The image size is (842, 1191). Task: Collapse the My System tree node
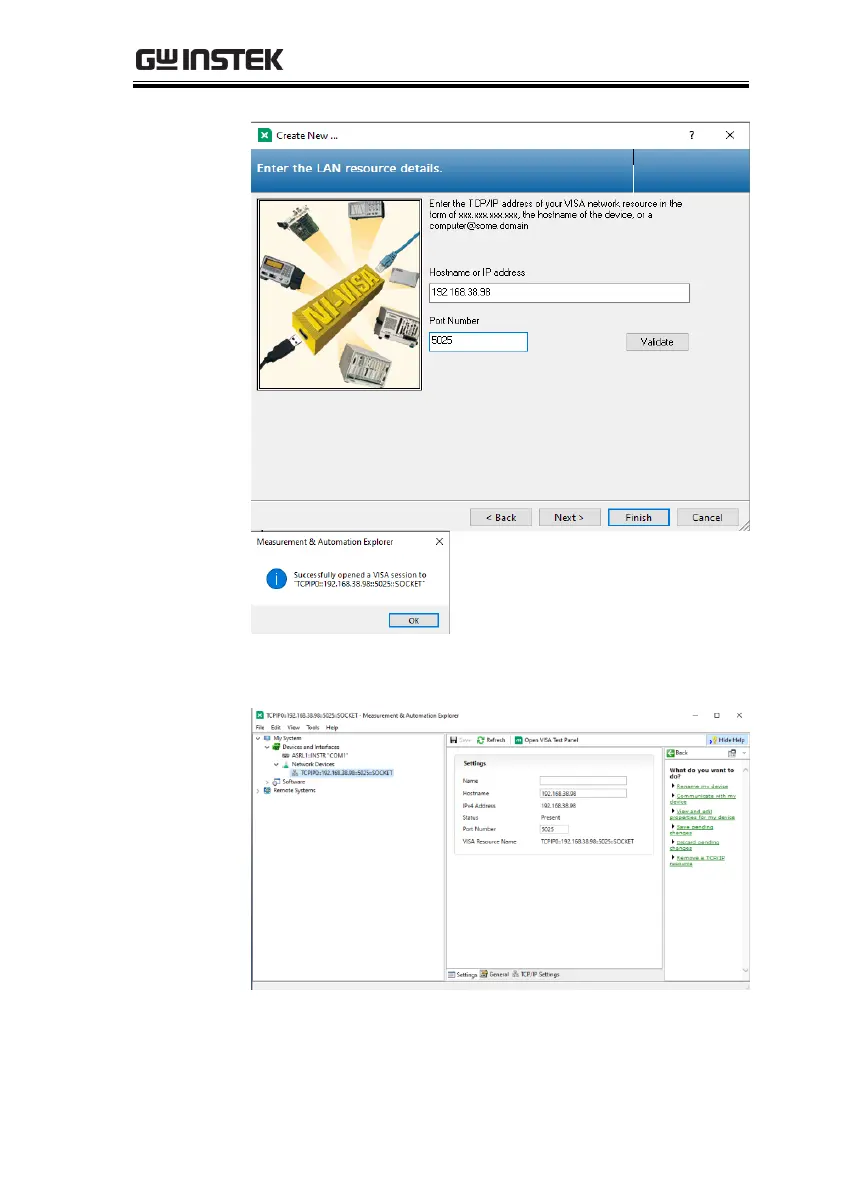[x=260, y=738]
